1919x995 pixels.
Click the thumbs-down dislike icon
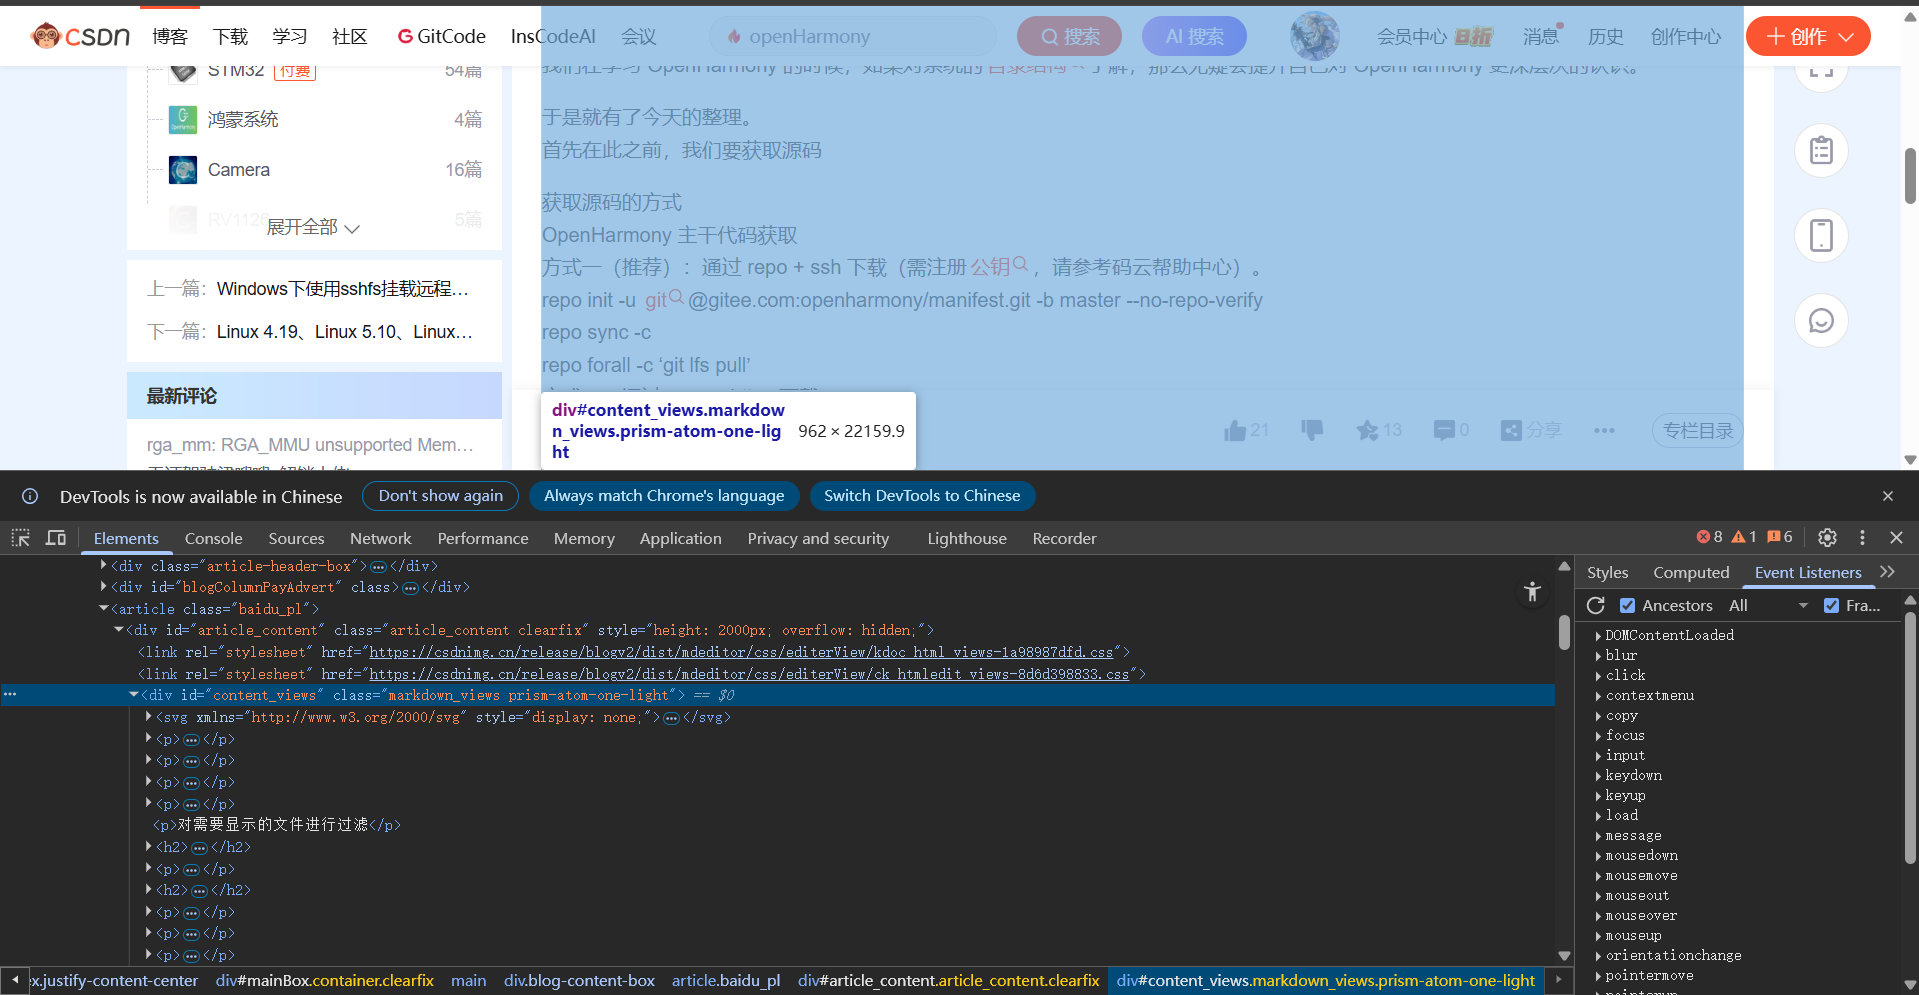tap(1312, 431)
